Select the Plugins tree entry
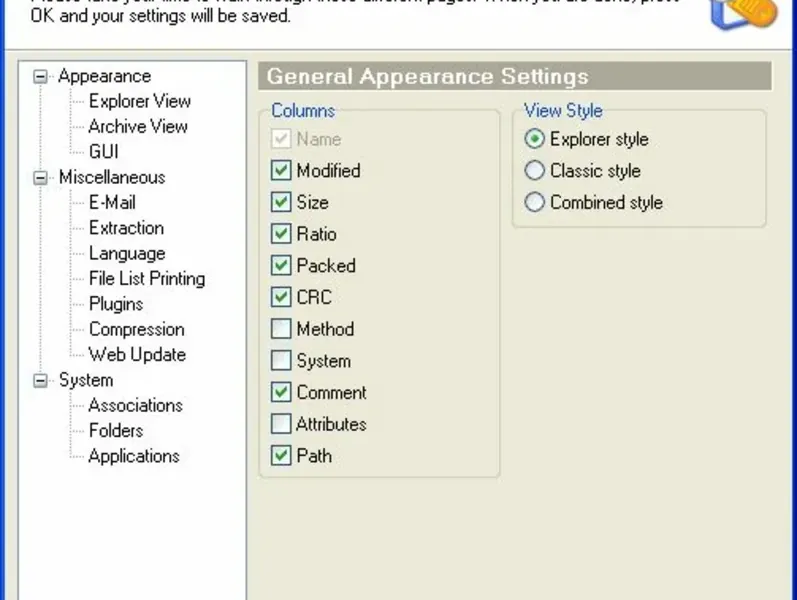 116,304
